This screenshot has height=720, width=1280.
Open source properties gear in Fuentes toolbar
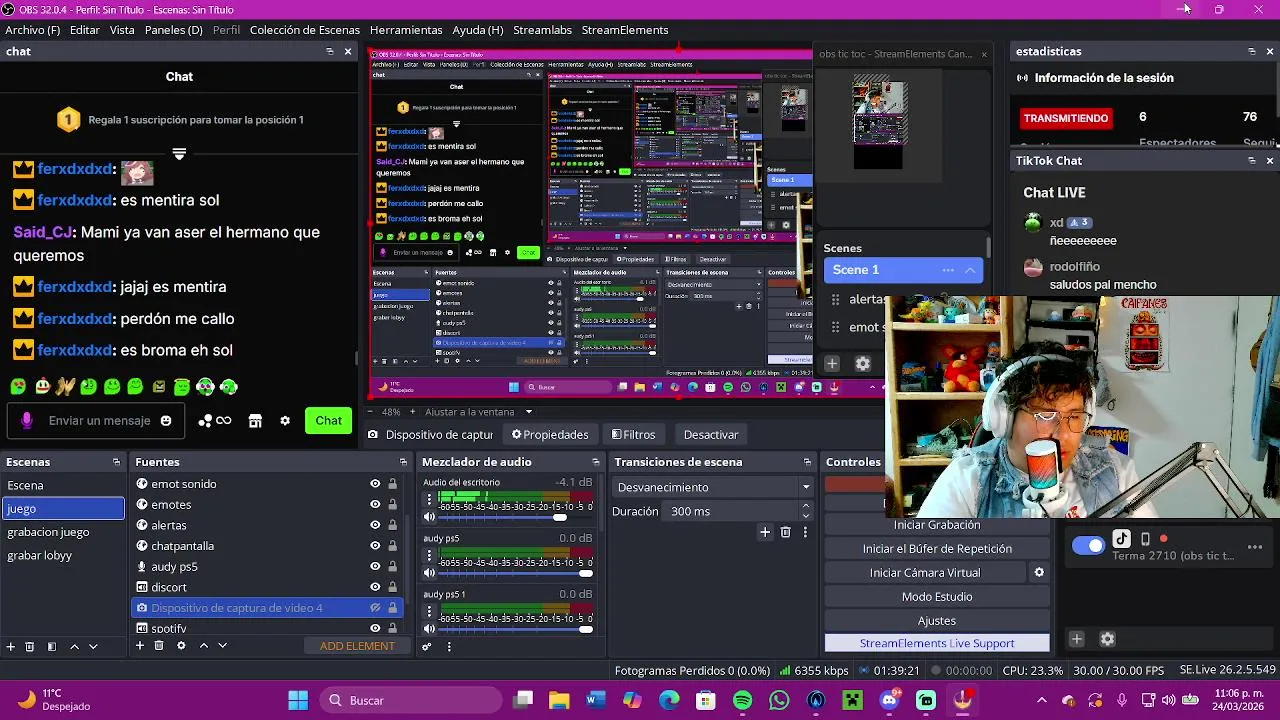point(181,646)
